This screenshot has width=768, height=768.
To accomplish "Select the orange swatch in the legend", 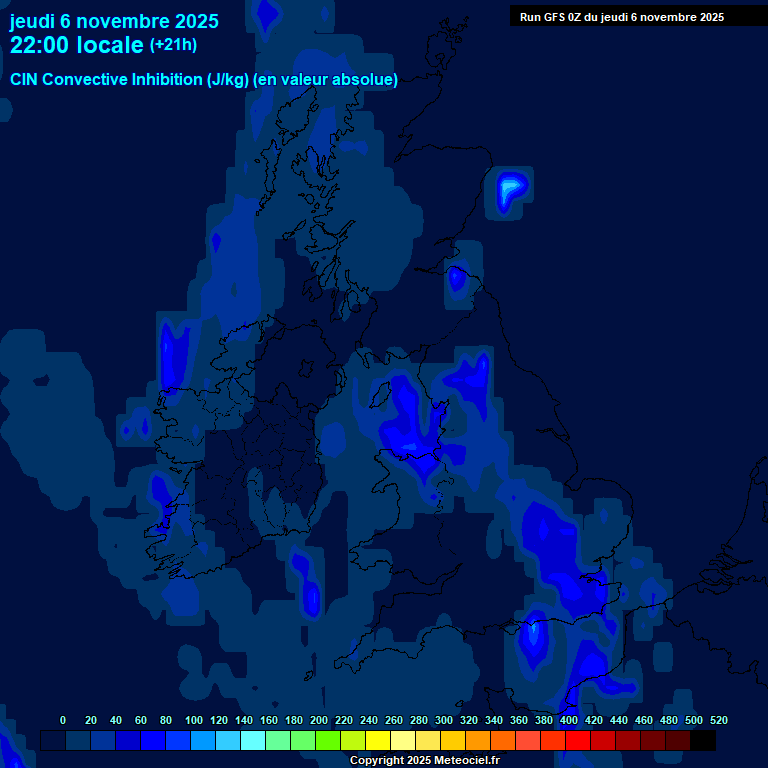I will [x=478, y=740].
